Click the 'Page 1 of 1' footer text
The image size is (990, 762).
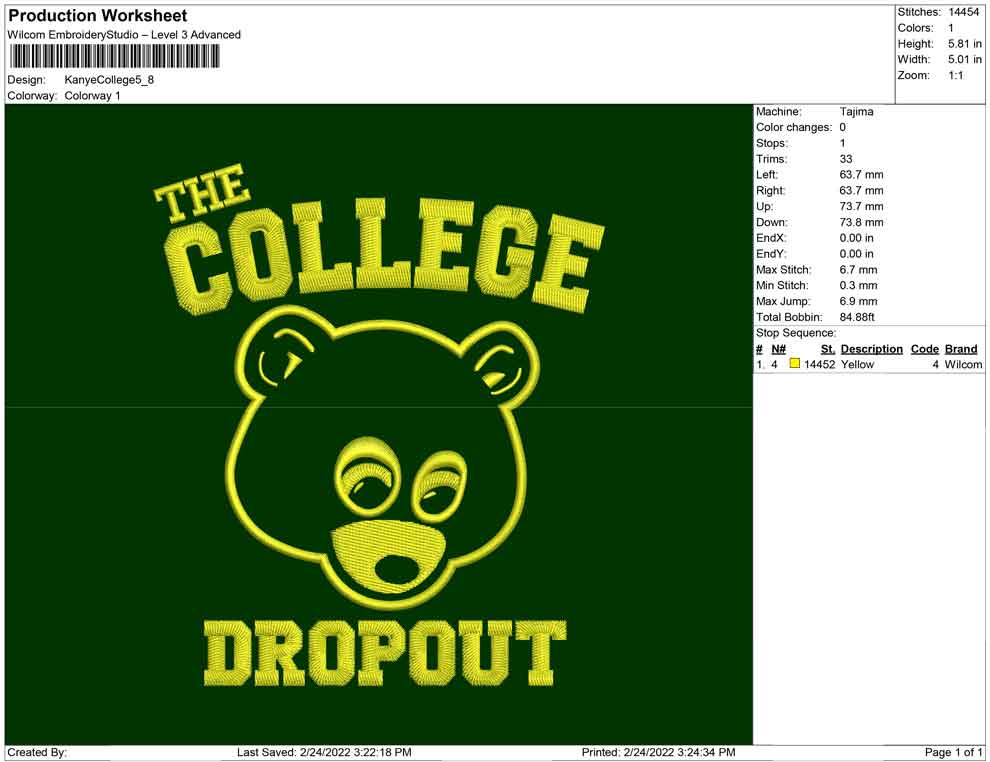click(x=953, y=752)
